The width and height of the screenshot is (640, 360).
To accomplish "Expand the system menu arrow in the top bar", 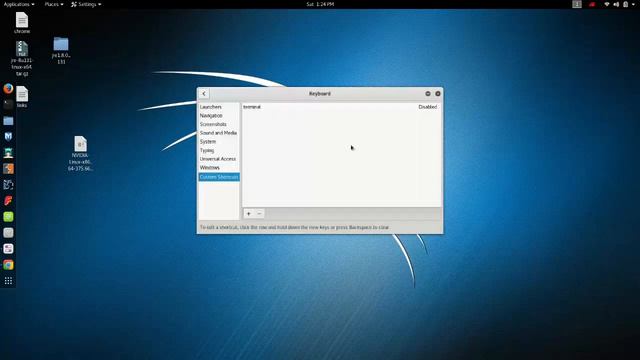I will 633,4.
